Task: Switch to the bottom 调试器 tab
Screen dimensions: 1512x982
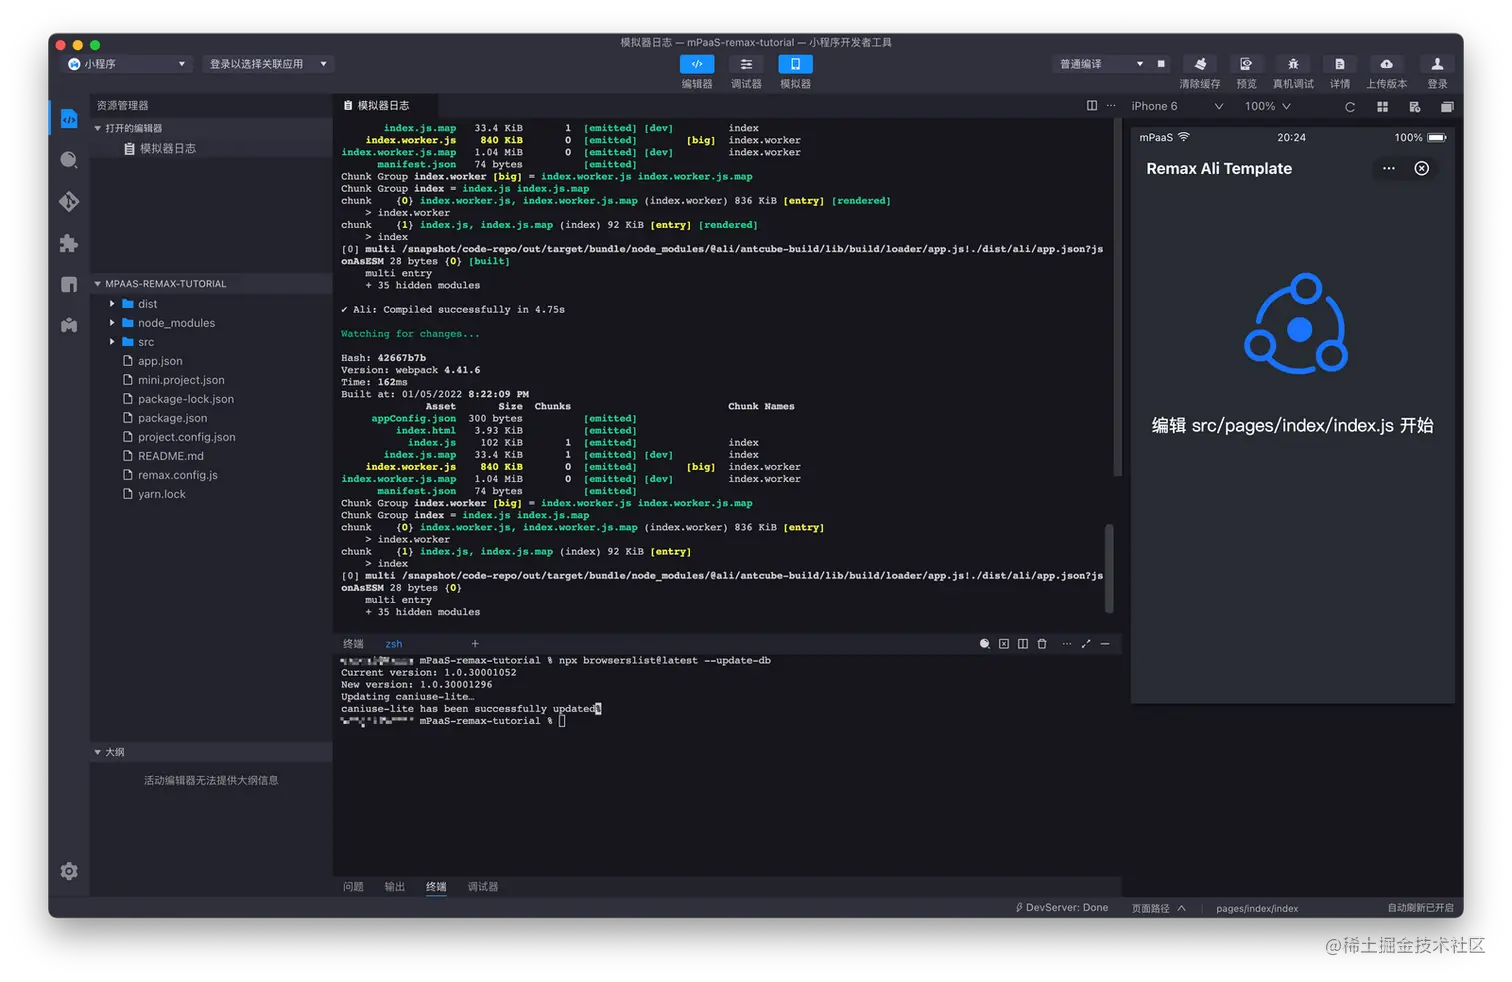Action: tap(483, 887)
